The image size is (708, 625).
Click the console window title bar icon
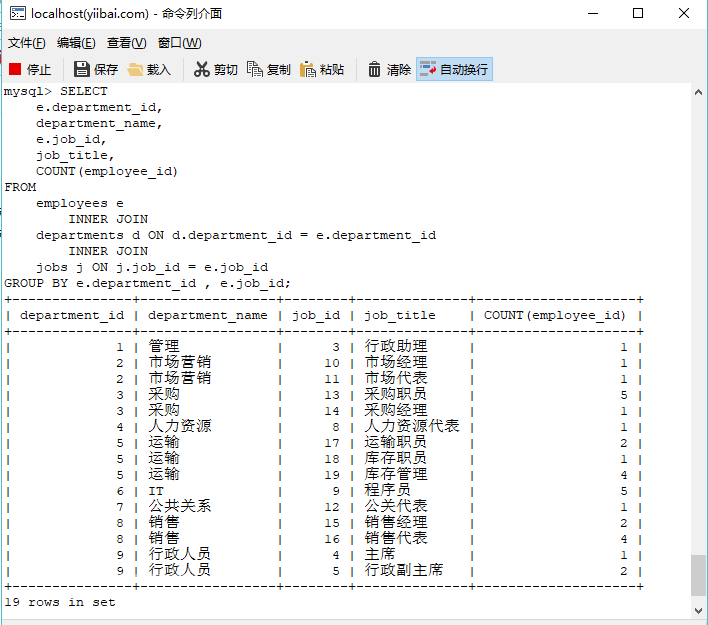click(18, 14)
